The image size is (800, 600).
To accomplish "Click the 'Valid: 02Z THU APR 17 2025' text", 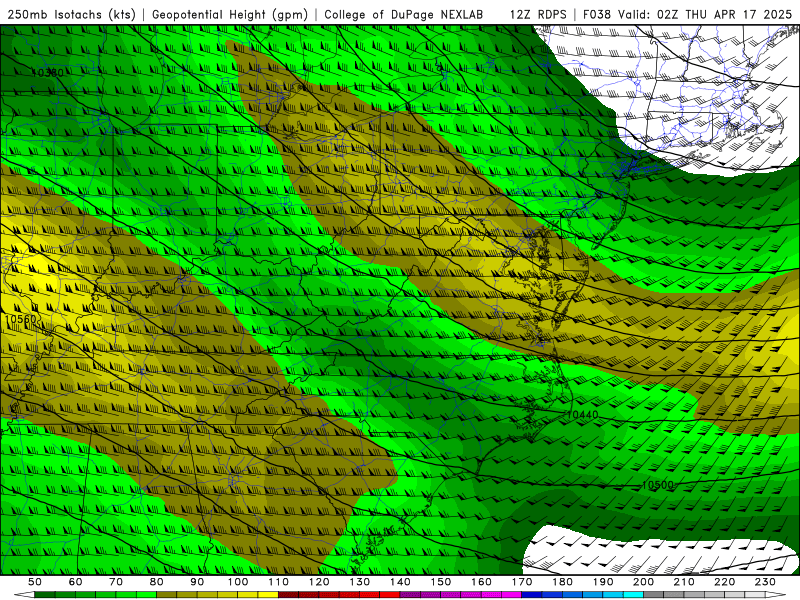I will click(705, 14).
